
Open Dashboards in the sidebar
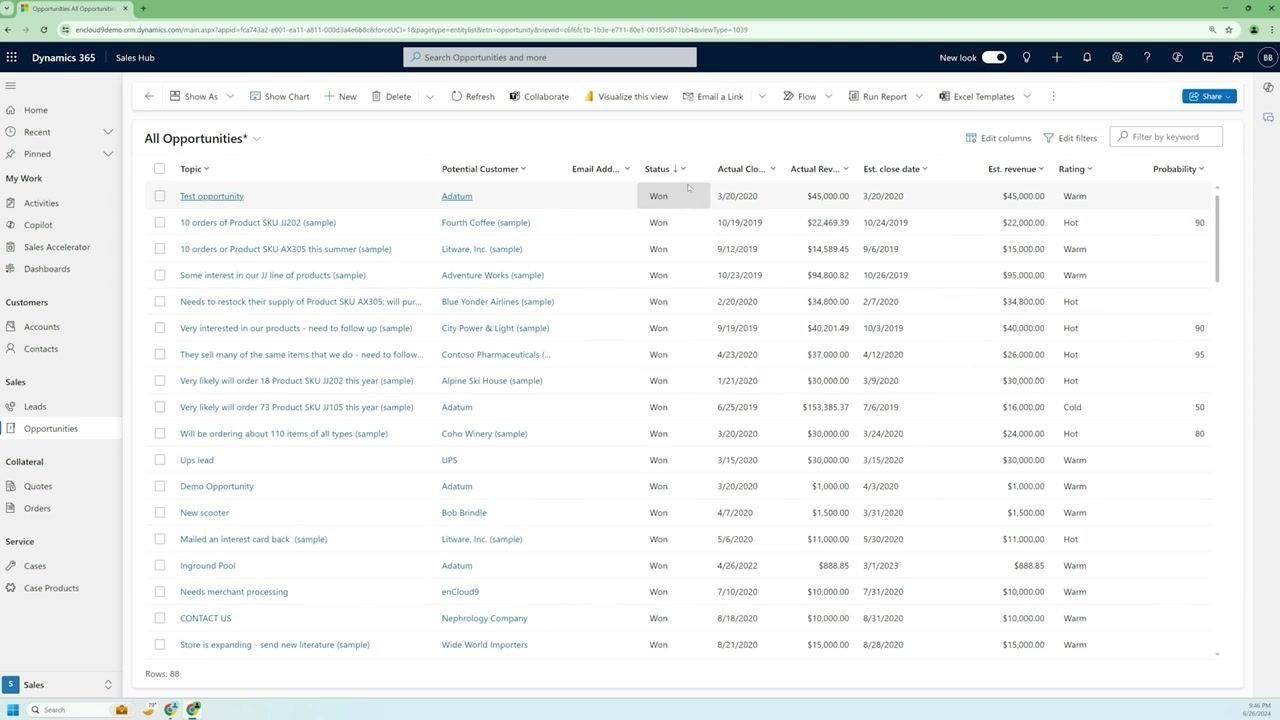point(47,269)
